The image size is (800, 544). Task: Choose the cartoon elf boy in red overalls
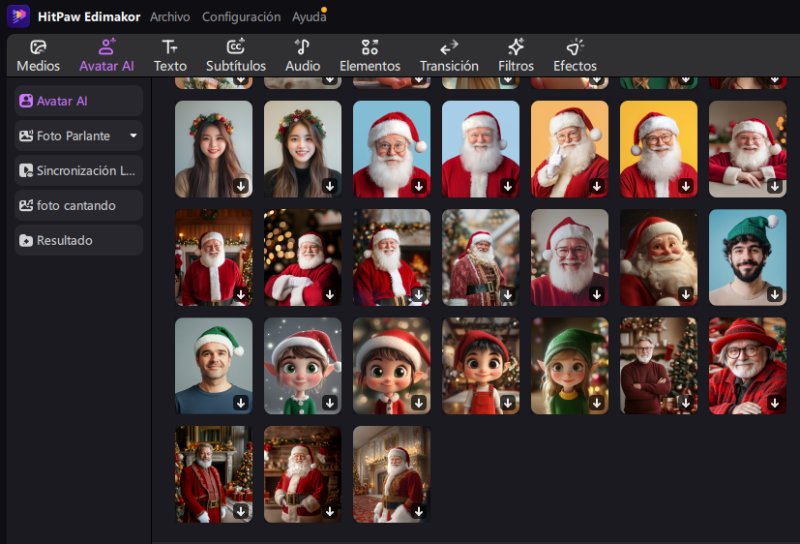[x=481, y=366]
